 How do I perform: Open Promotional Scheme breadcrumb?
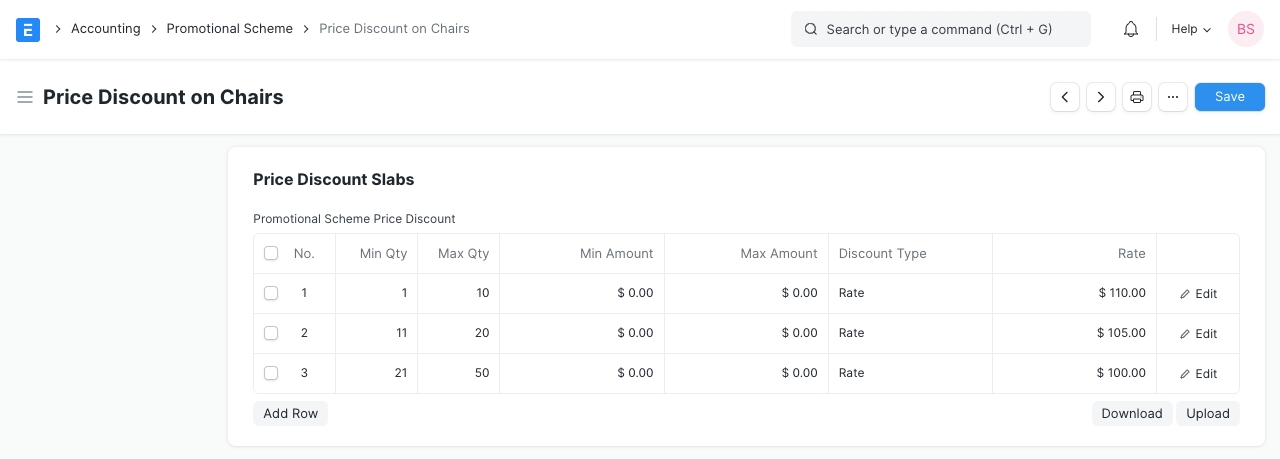[229, 29]
